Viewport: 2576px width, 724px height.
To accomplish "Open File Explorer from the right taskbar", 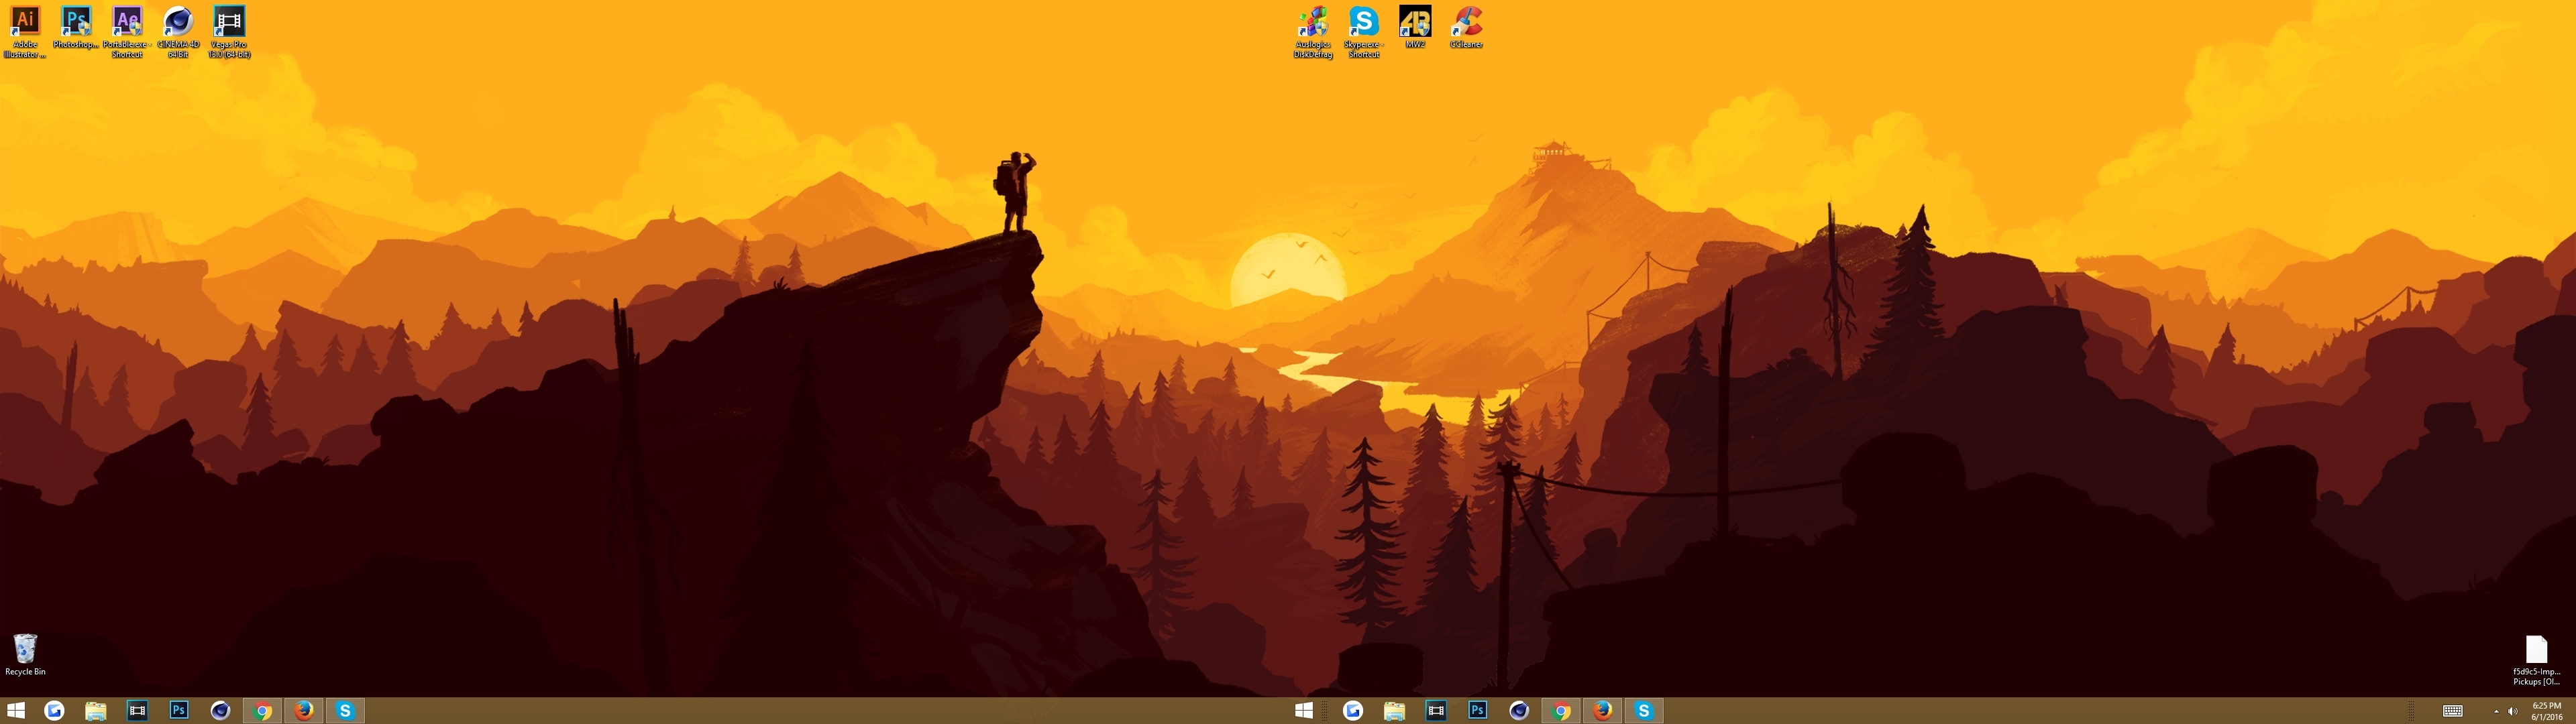I will (x=1394, y=710).
